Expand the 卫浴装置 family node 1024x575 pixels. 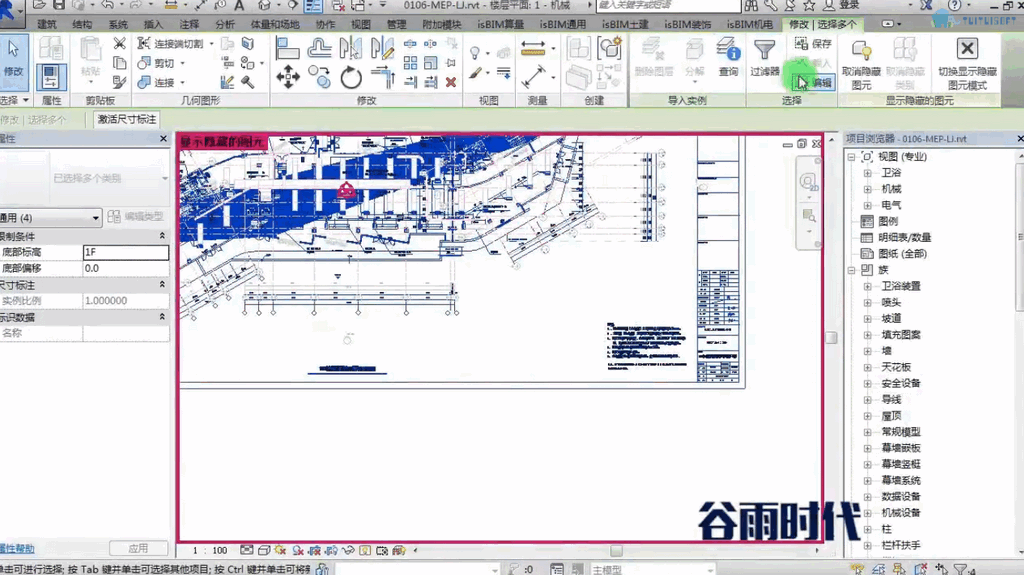pyautogui.click(x=867, y=286)
